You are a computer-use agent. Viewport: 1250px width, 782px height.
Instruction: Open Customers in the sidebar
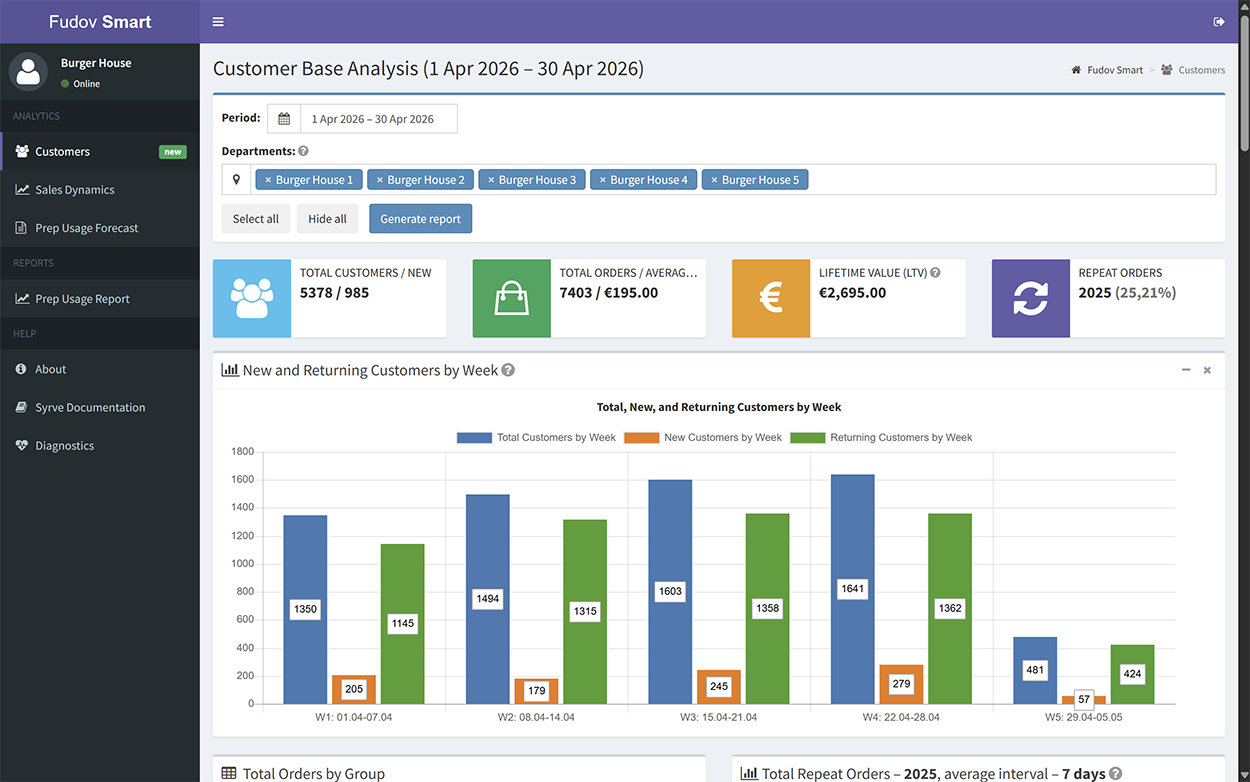click(100, 152)
